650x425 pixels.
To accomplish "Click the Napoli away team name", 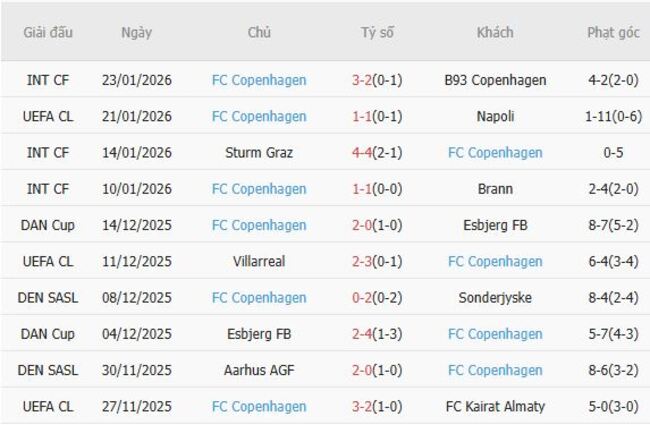I will [495, 116].
